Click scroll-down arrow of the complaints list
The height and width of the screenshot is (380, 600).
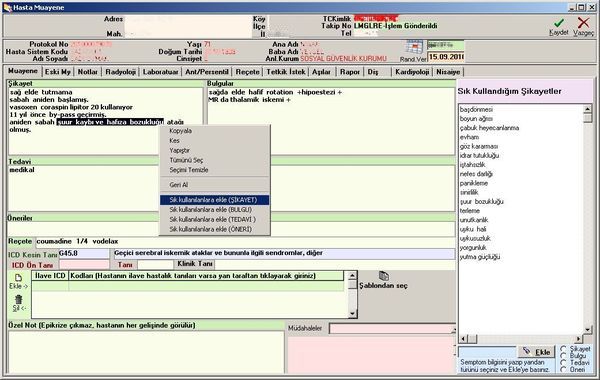(587, 330)
